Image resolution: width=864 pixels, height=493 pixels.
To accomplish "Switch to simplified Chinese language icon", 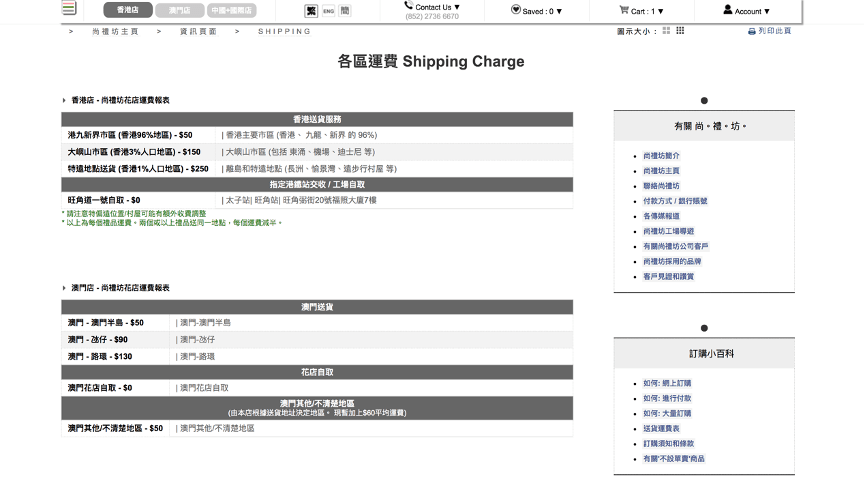I will [x=345, y=10].
